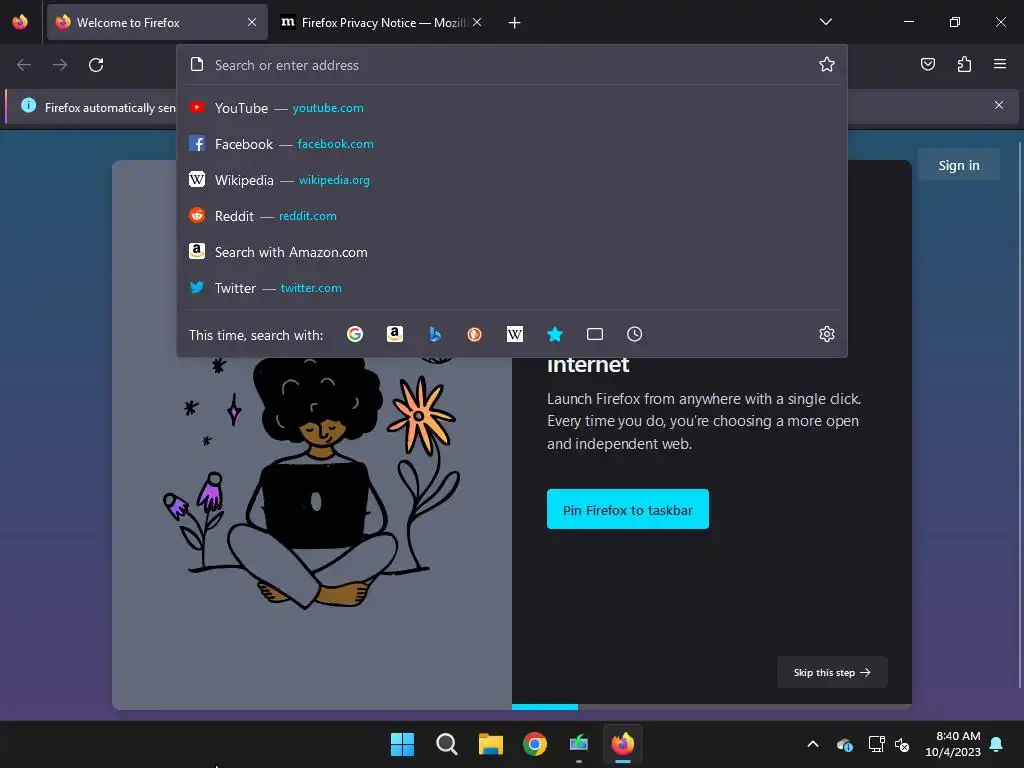Image resolution: width=1024 pixels, height=768 pixels.
Task: Open the Extensions puzzle icon
Action: tap(964, 64)
